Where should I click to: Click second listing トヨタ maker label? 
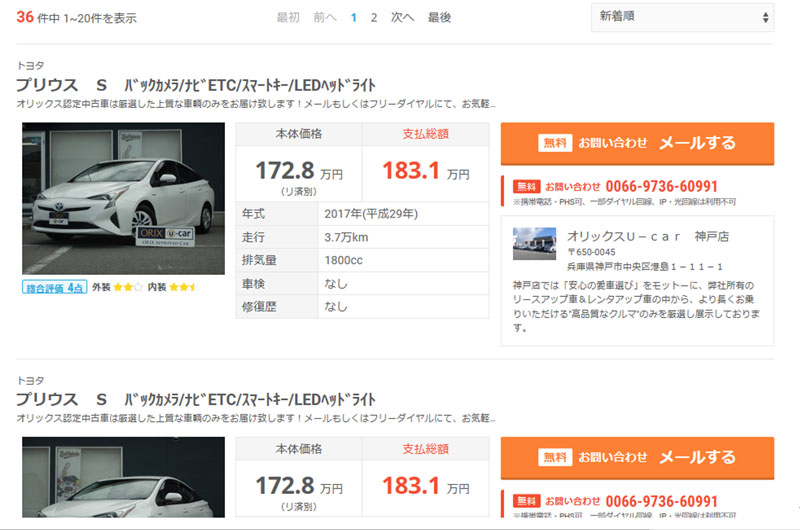[30, 381]
